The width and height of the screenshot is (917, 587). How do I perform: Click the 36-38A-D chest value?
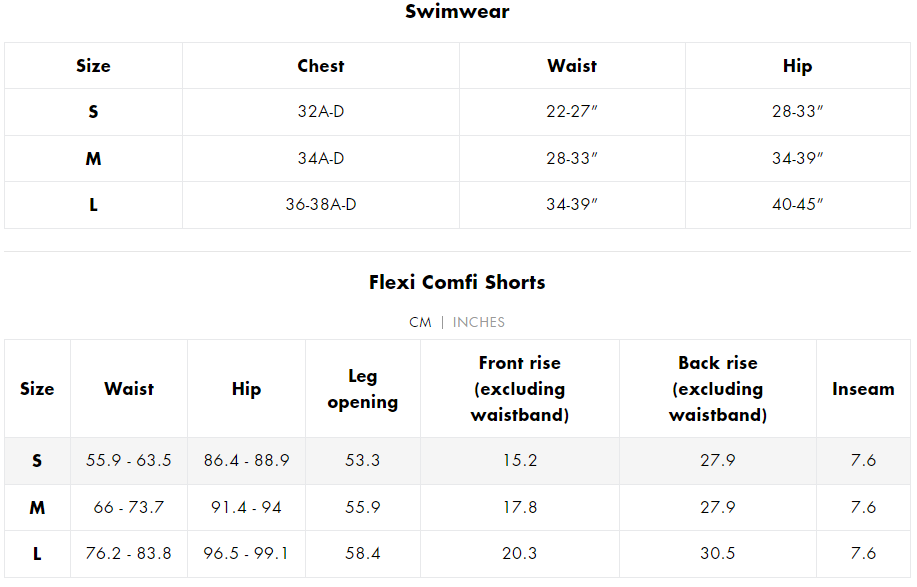(x=320, y=205)
